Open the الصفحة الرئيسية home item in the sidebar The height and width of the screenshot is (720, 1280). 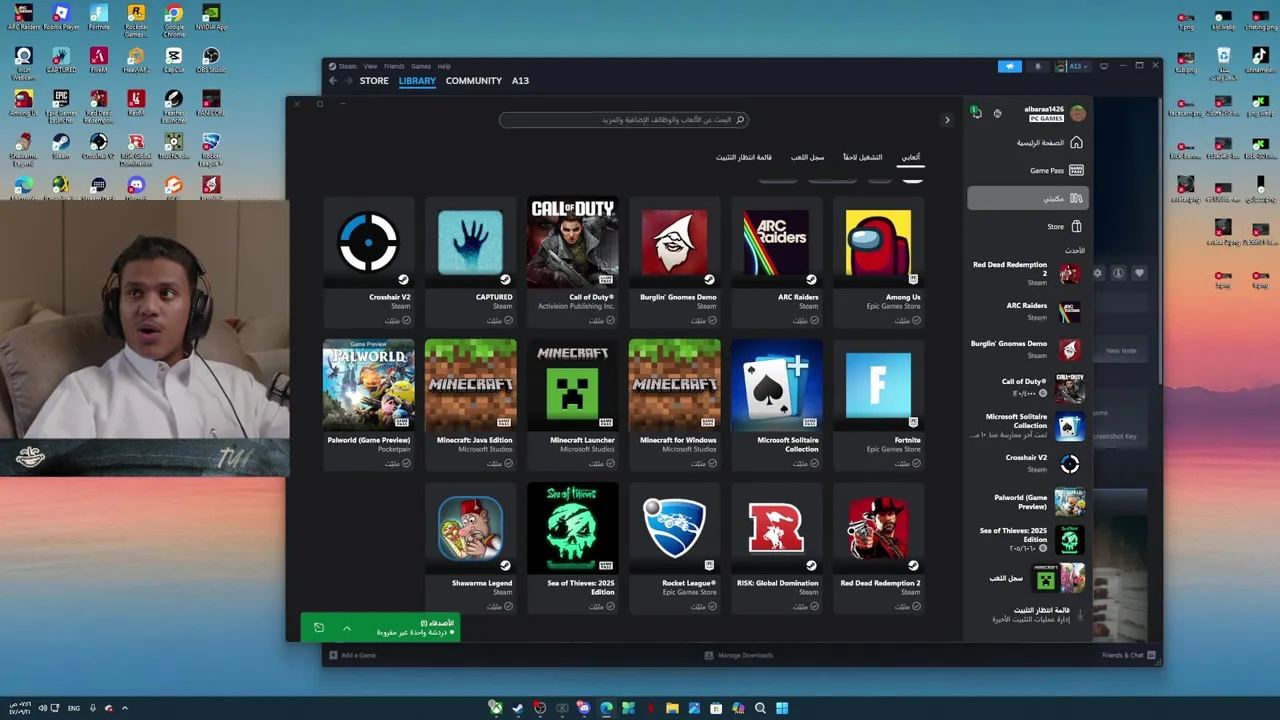pyautogui.click(x=1026, y=142)
